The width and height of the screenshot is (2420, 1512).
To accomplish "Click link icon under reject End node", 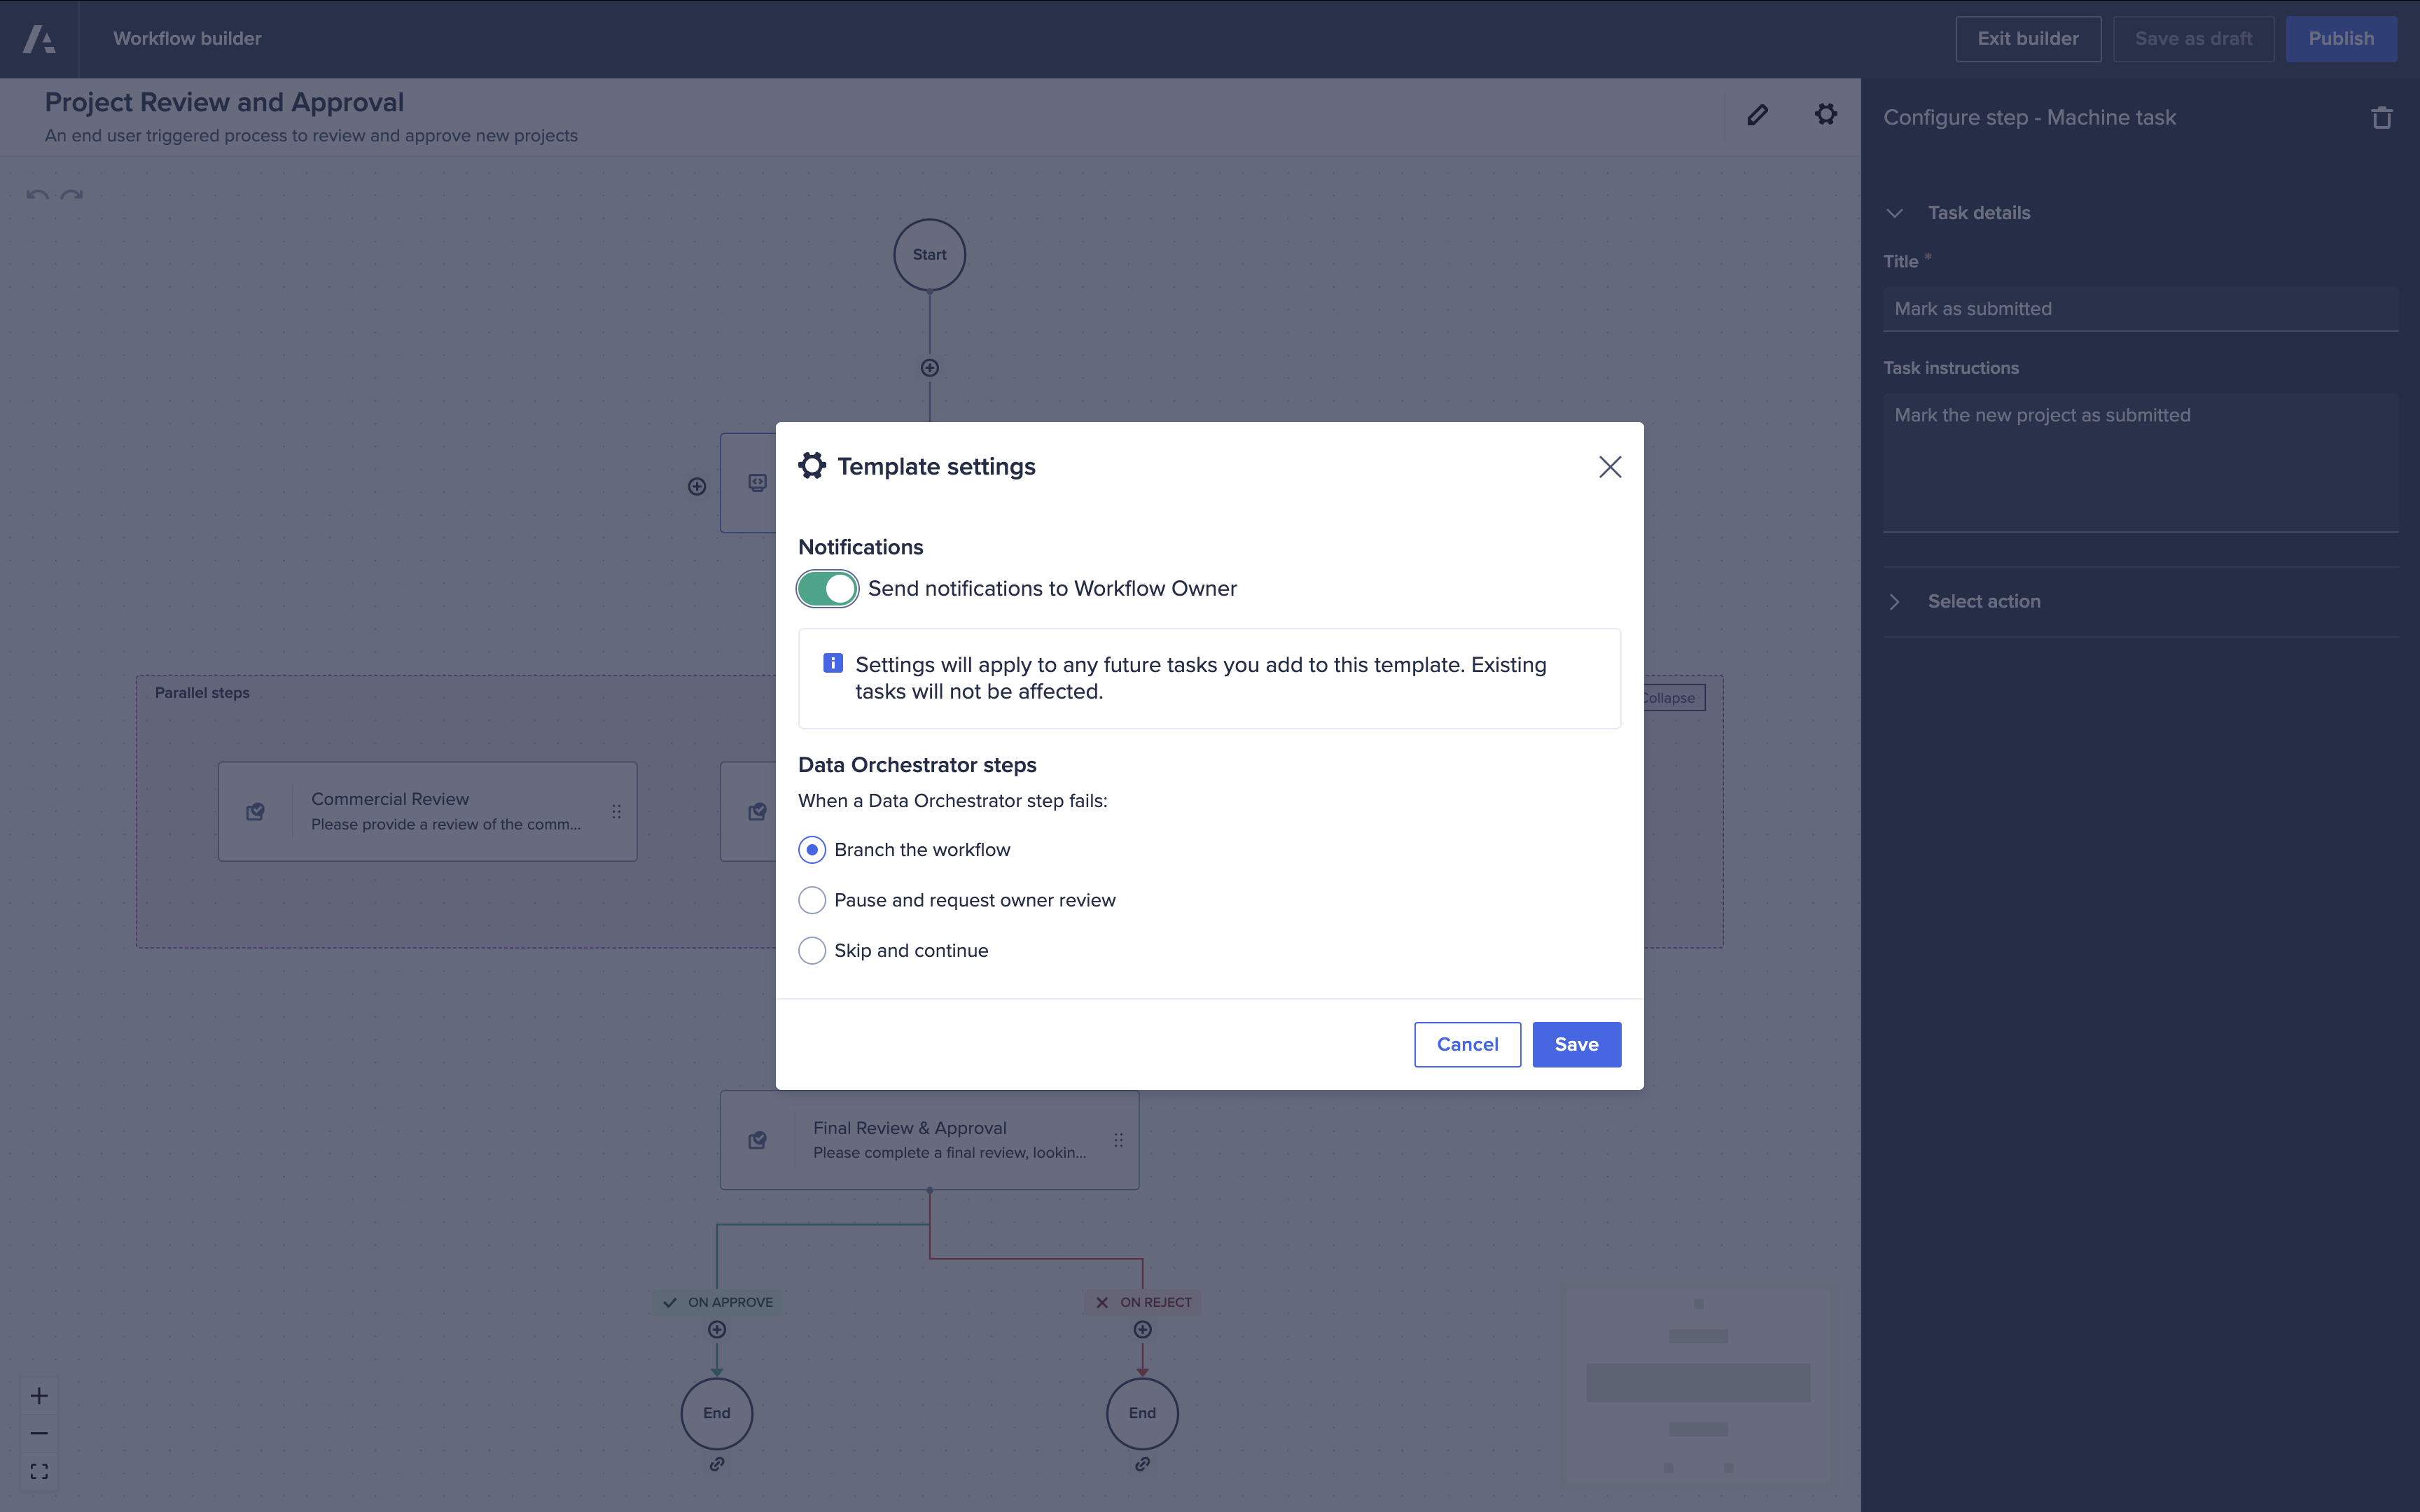I will pos(1142,1464).
